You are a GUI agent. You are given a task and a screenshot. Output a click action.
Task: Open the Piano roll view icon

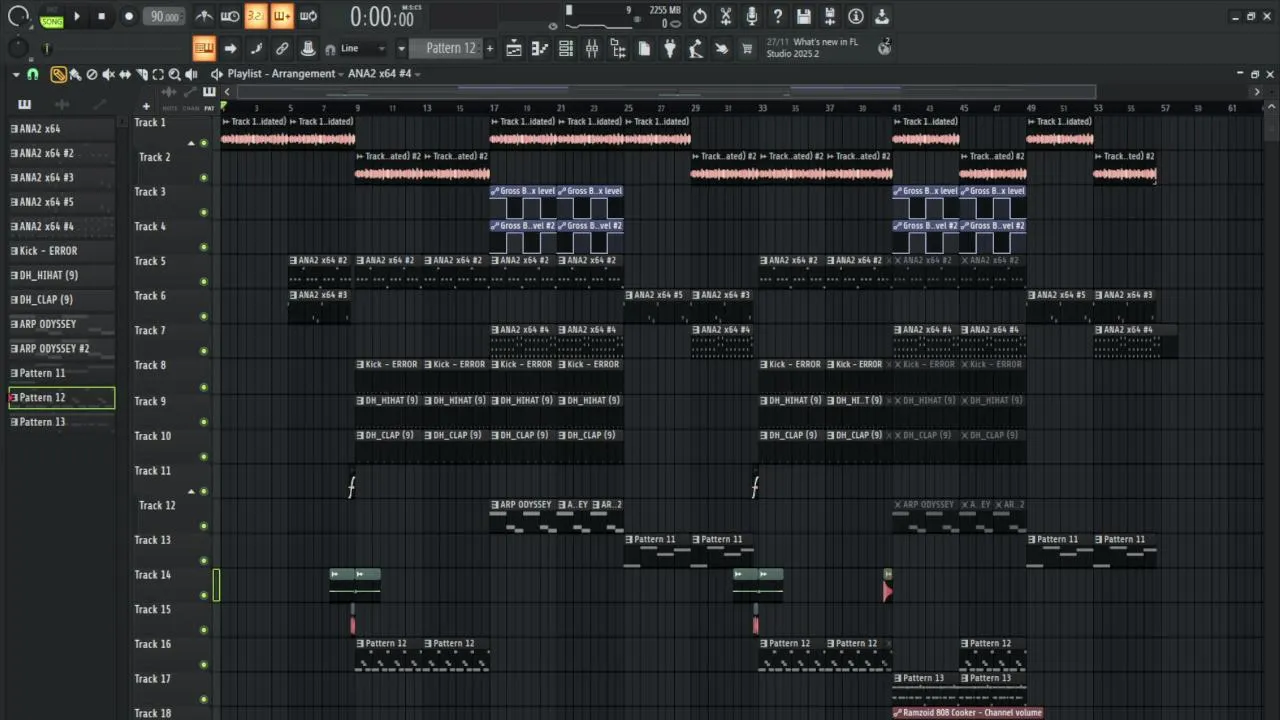pyautogui.click(x=539, y=48)
